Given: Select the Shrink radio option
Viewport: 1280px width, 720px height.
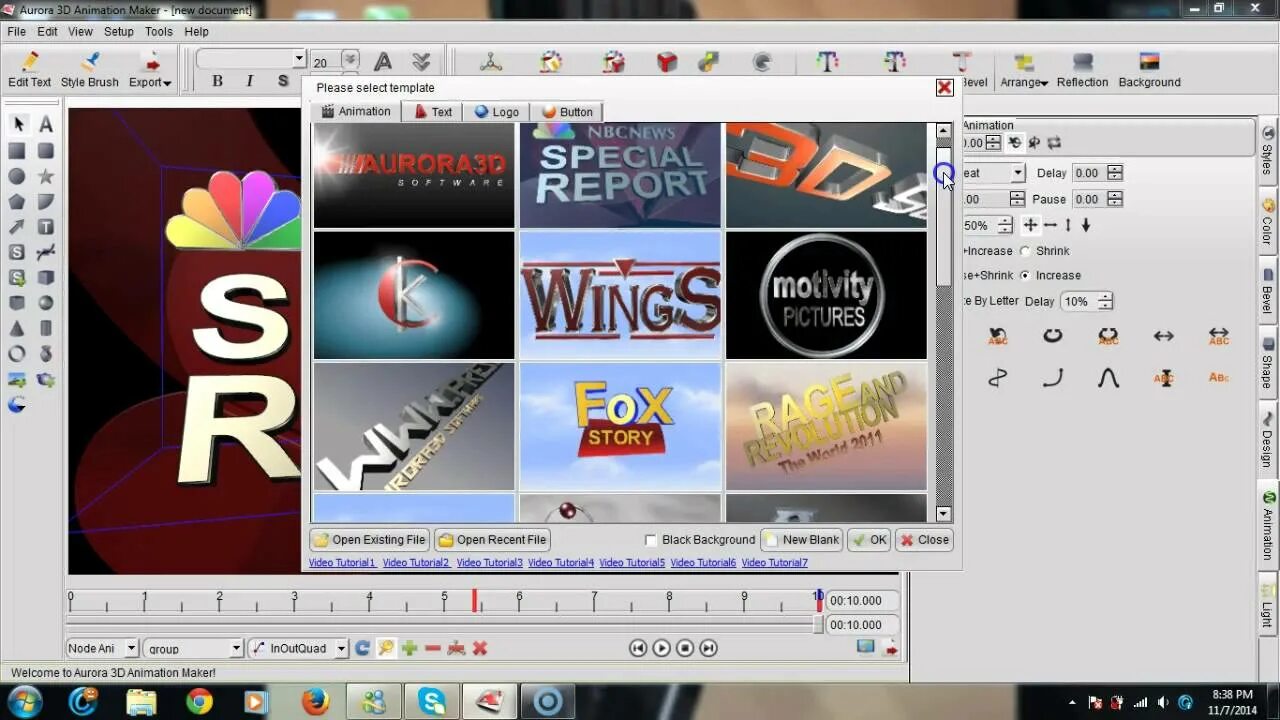Looking at the screenshot, I should (x=1025, y=251).
